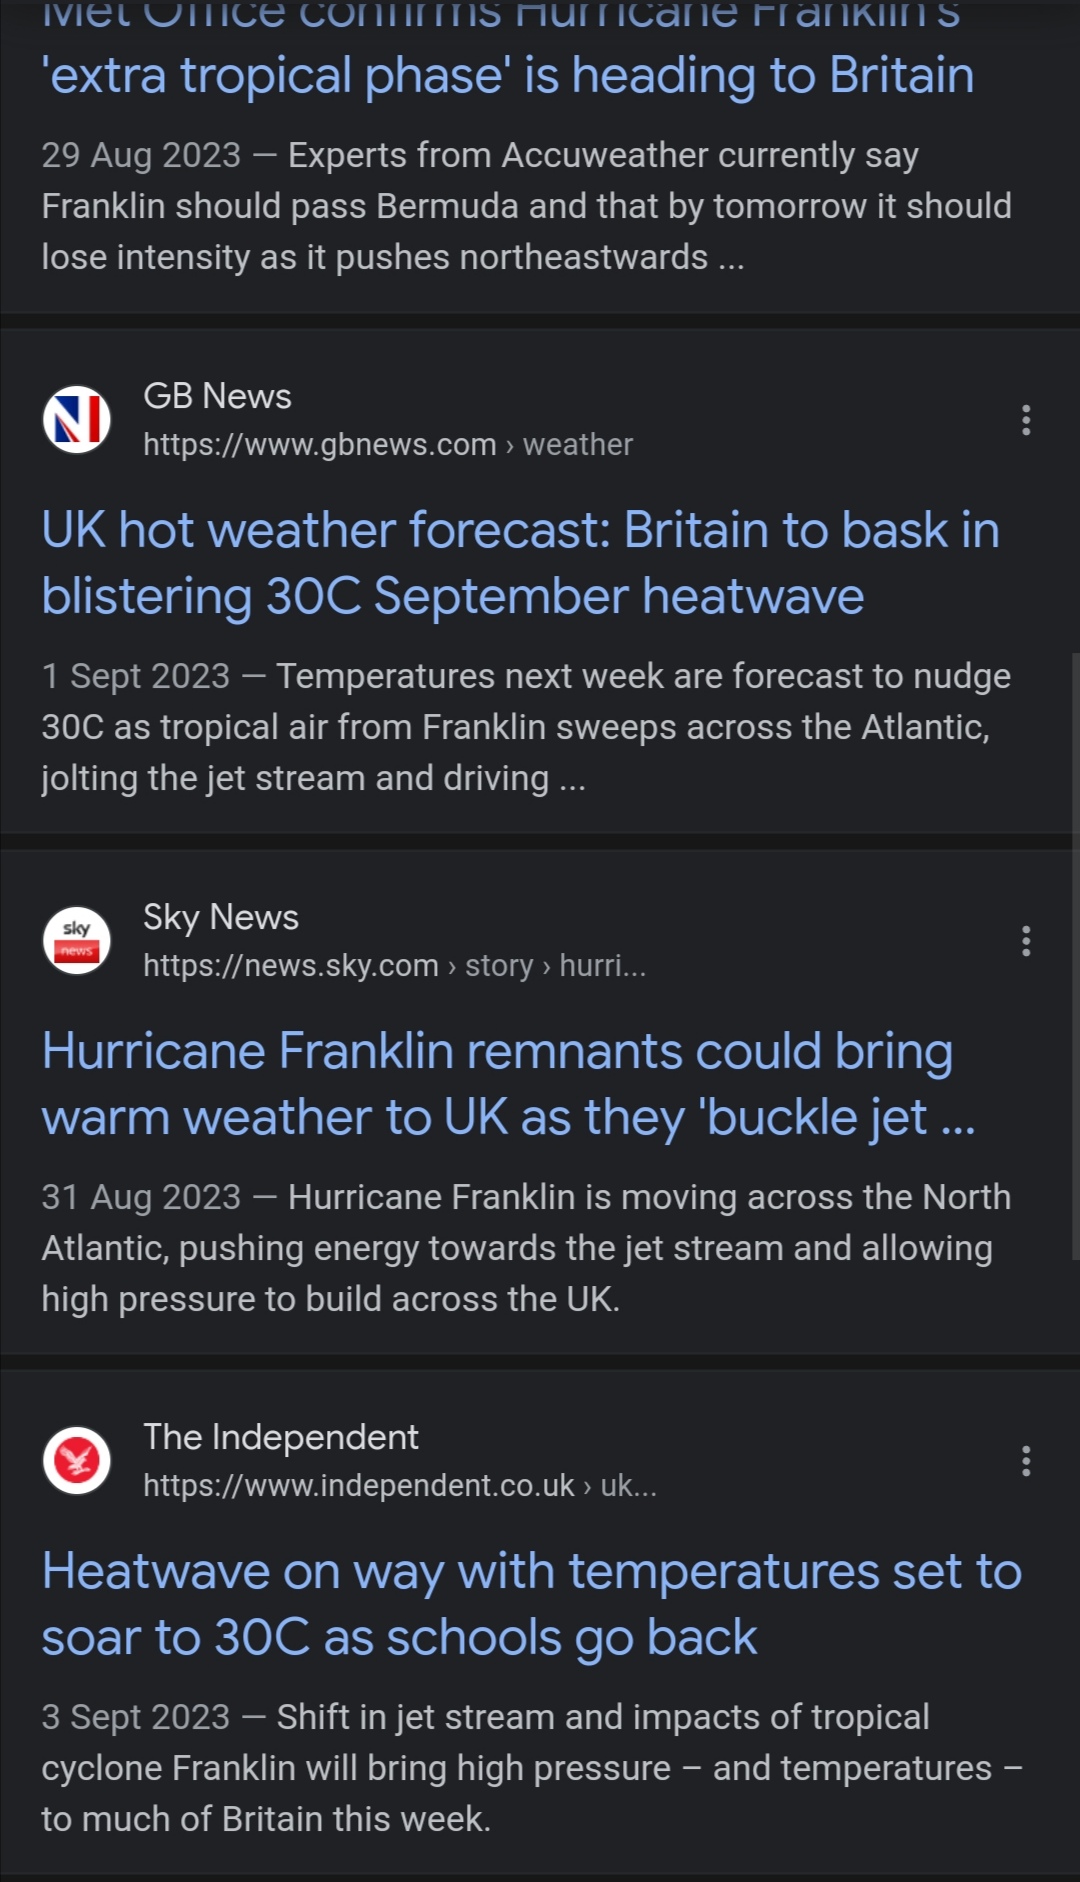Click the Sky News site favicon
1080x1882 pixels.
click(x=77, y=940)
